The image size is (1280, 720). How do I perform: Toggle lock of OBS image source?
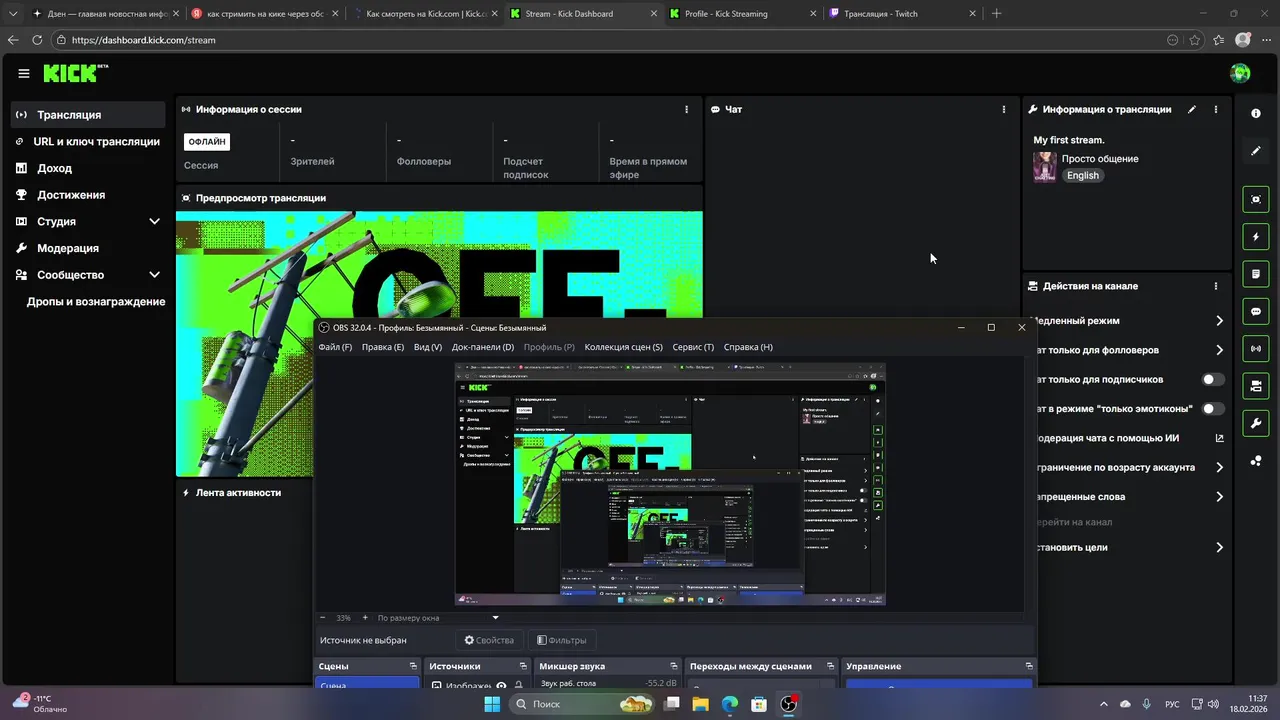pos(518,686)
